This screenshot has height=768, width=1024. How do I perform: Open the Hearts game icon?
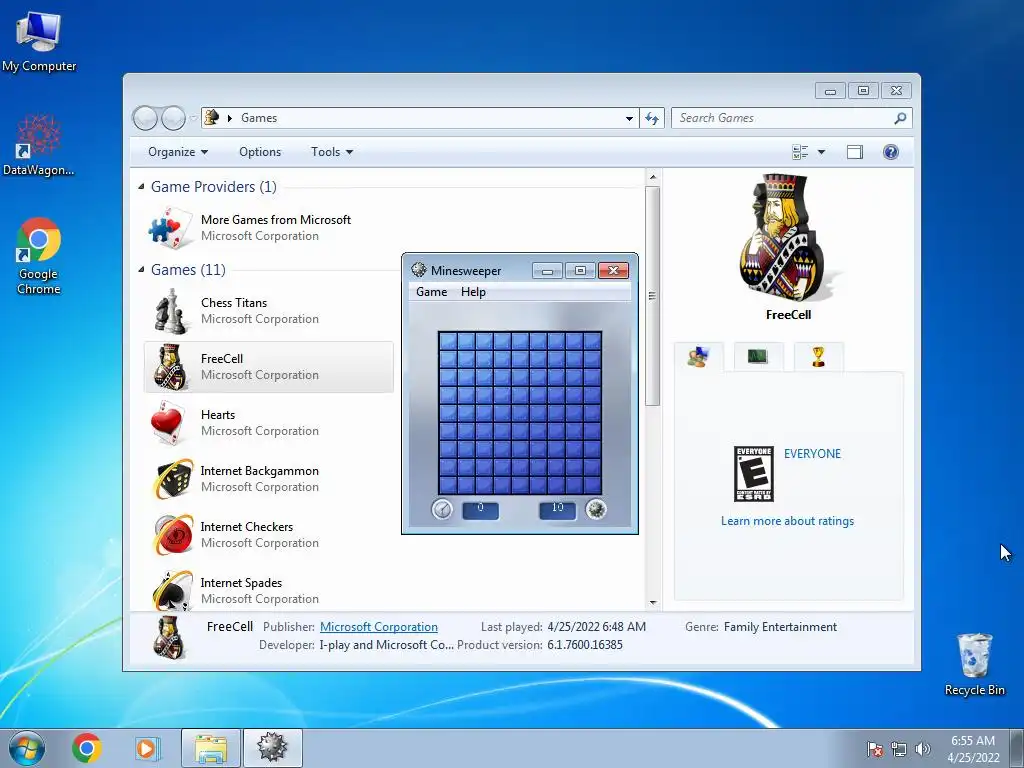pyautogui.click(x=168, y=423)
